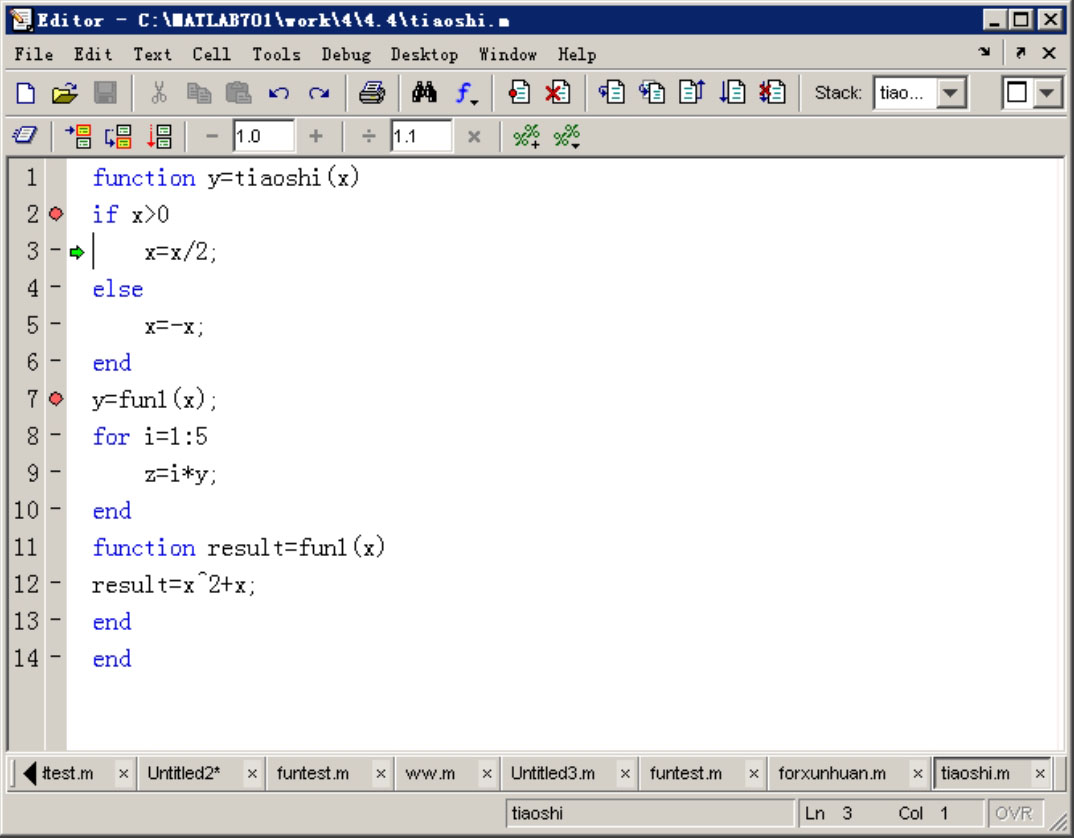The height and width of the screenshot is (838, 1074).
Task: Open Find with the binoculars icon
Action: click(x=424, y=93)
